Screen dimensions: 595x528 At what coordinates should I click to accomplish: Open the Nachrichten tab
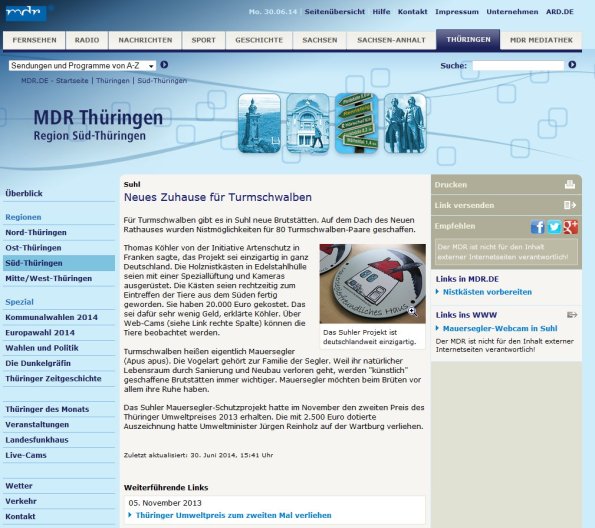point(145,40)
